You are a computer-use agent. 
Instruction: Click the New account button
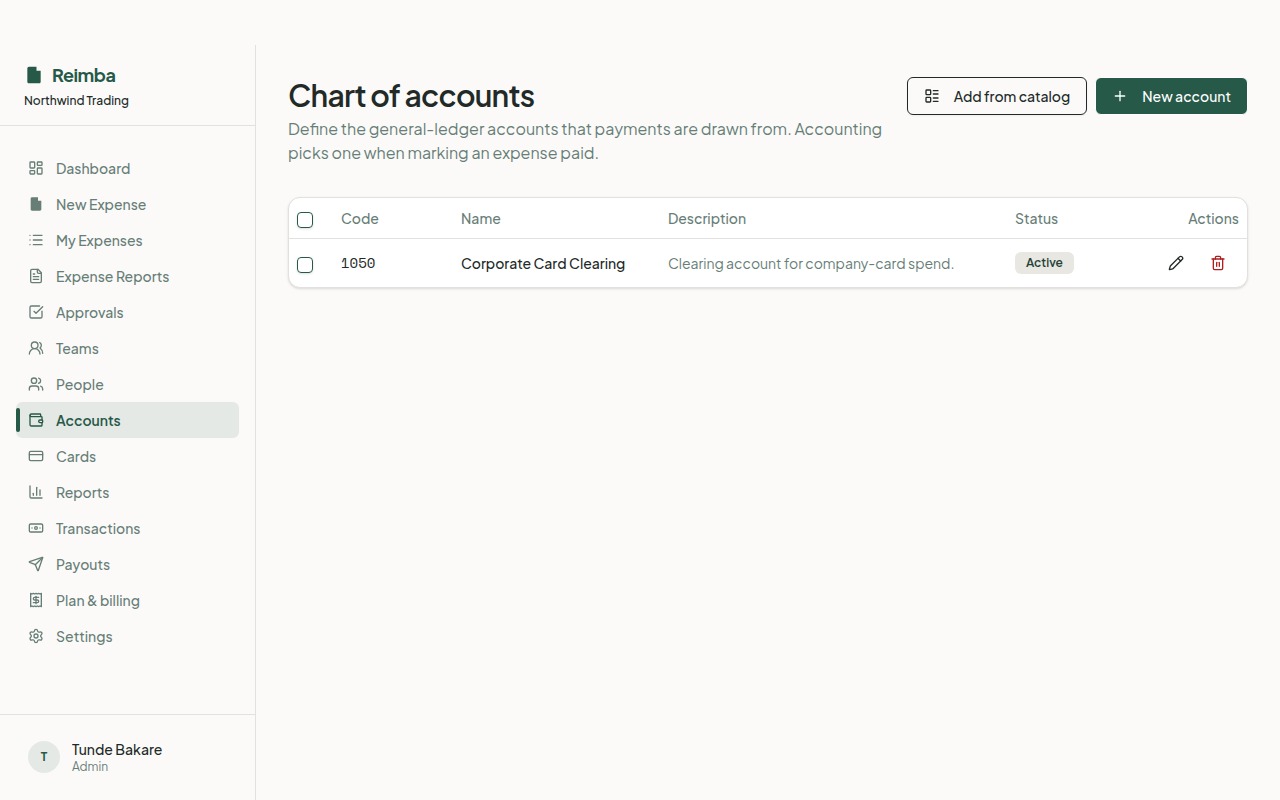[x=1171, y=96]
